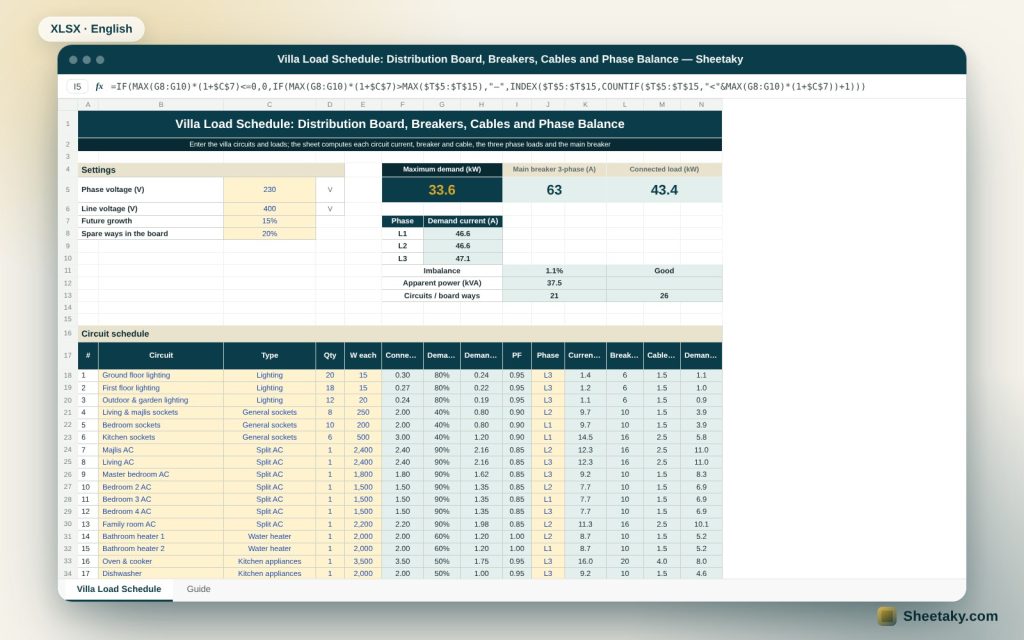Select the Spare ways 20% cell
Viewport: 1024px width, 640px height.
tap(269, 234)
